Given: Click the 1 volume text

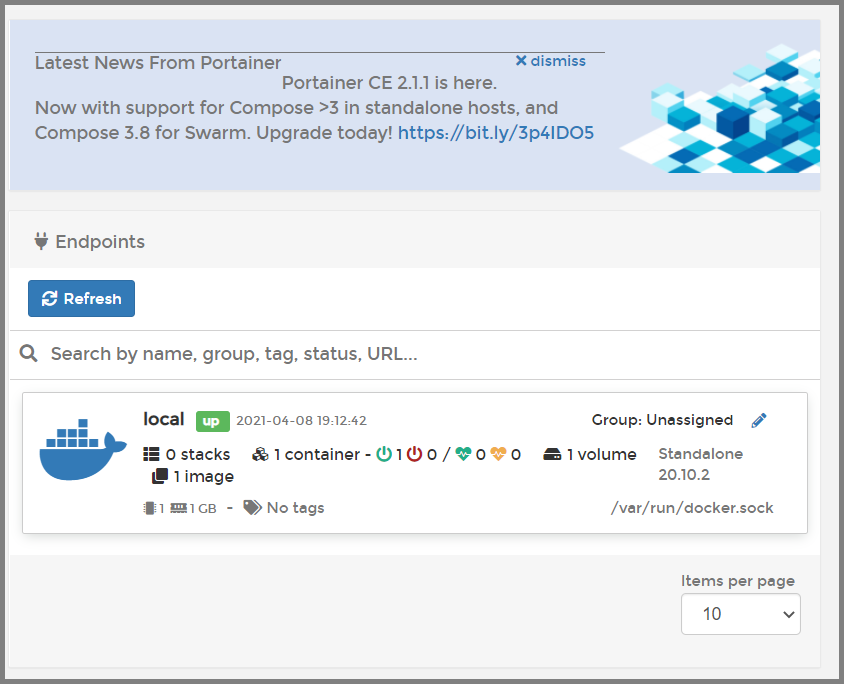Looking at the screenshot, I should (601, 454).
